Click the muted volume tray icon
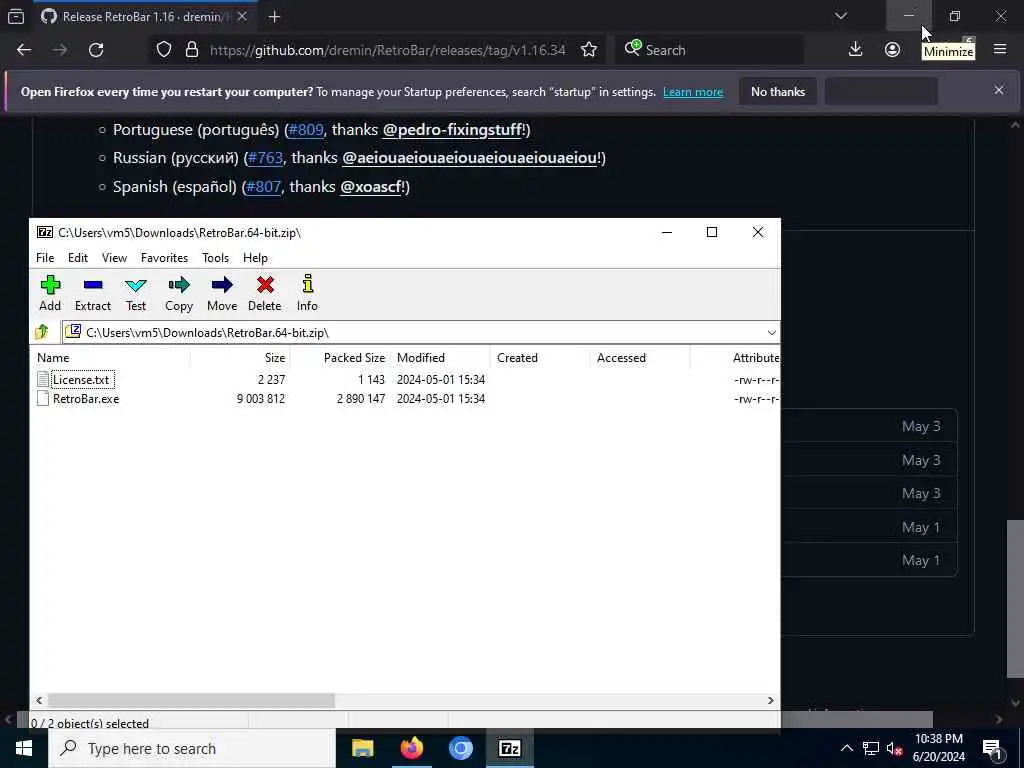The height and width of the screenshot is (768, 1024). (895, 748)
